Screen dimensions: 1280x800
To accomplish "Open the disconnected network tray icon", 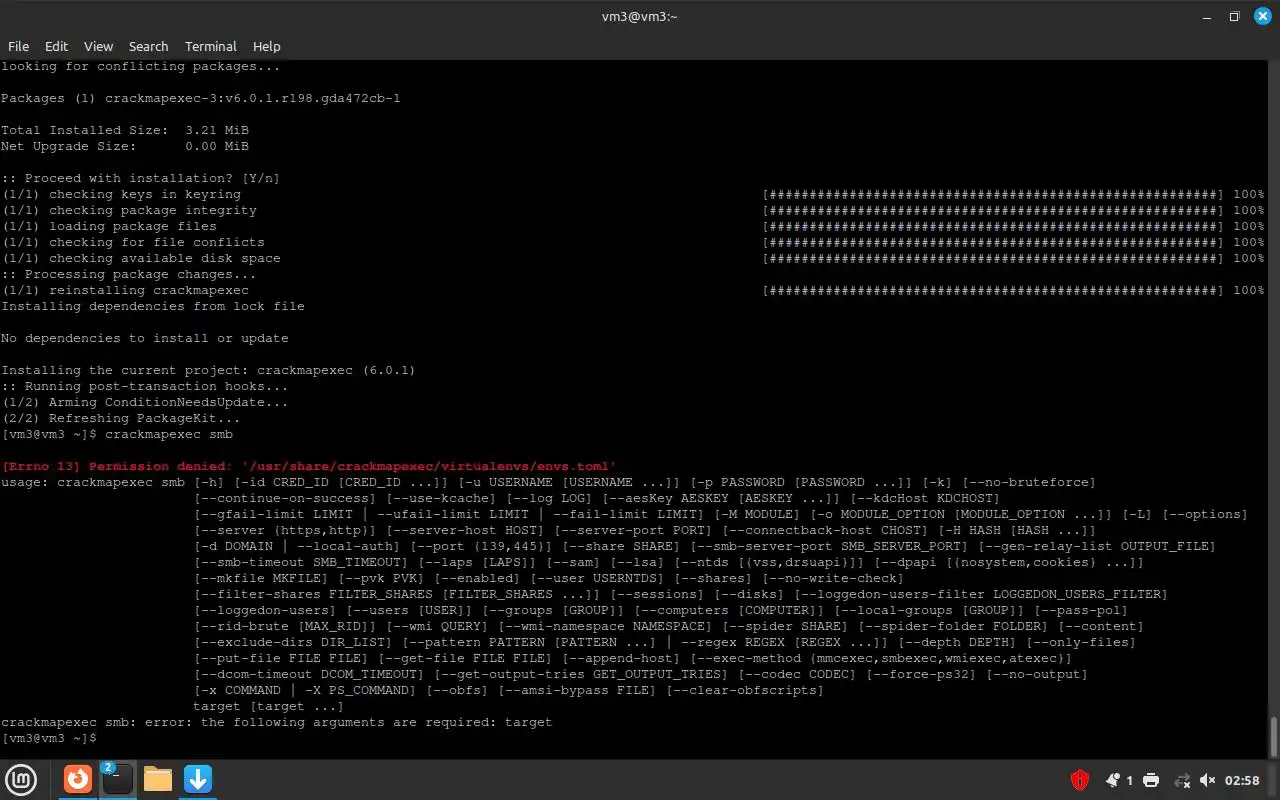I will pos(1182,780).
